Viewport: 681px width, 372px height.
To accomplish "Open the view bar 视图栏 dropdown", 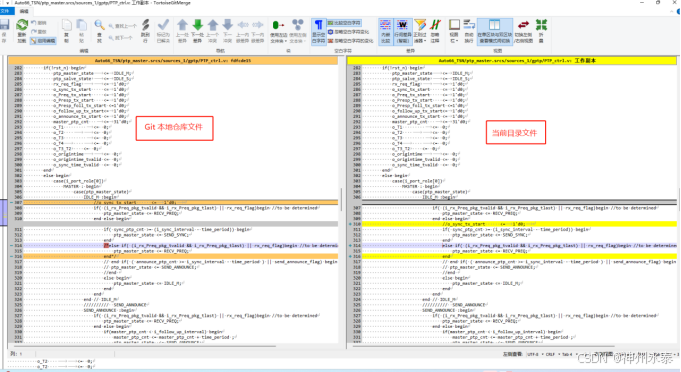I will coord(454,30).
